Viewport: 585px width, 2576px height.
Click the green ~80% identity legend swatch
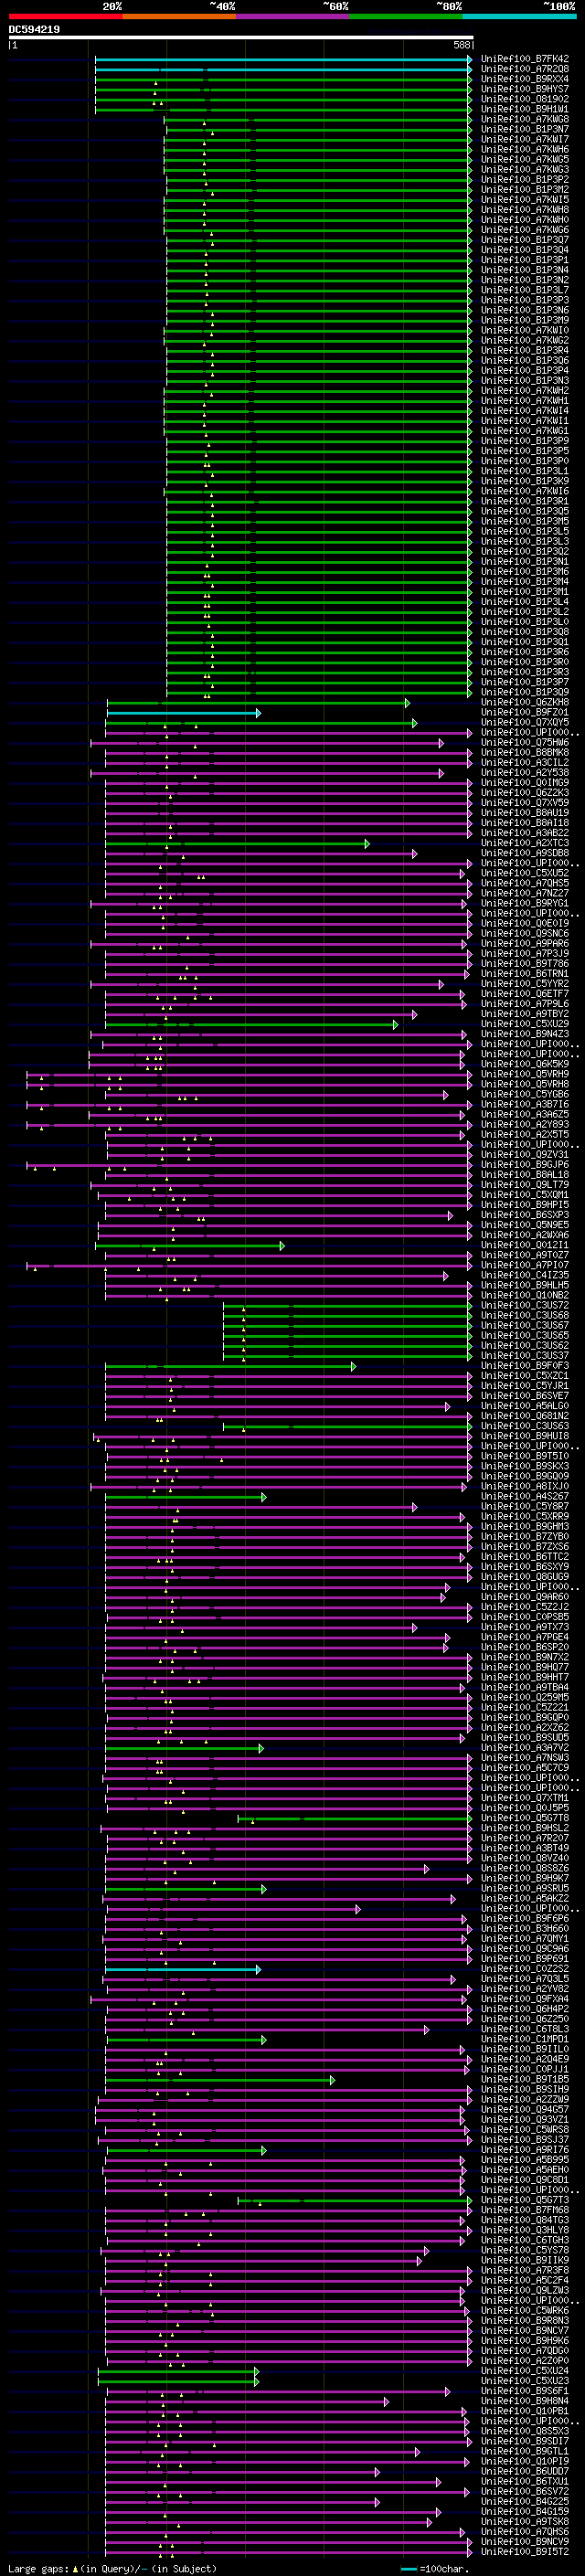(x=406, y=16)
